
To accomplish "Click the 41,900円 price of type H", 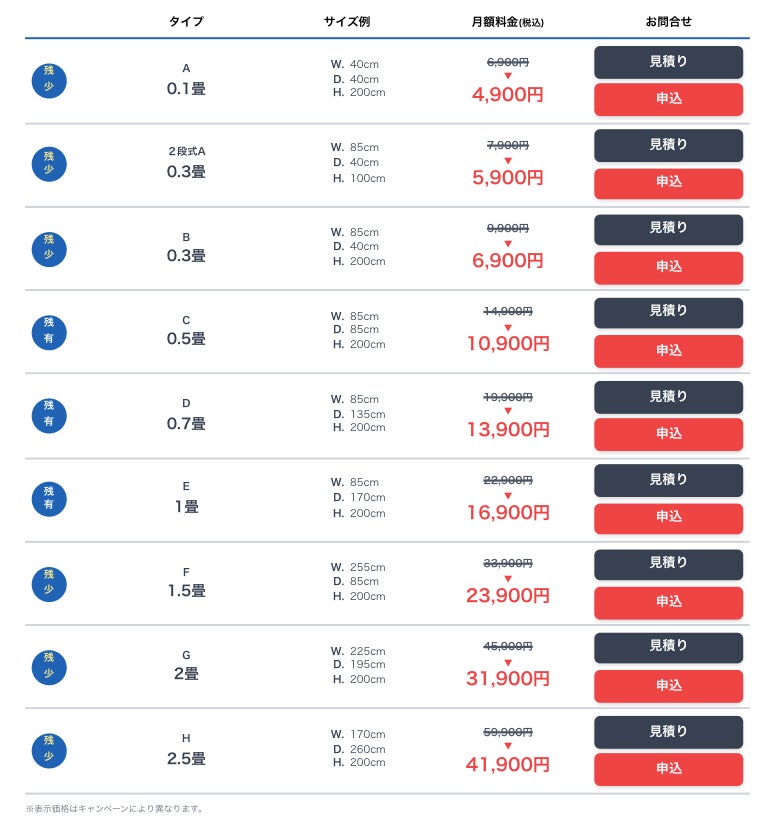I will [507, 764].
